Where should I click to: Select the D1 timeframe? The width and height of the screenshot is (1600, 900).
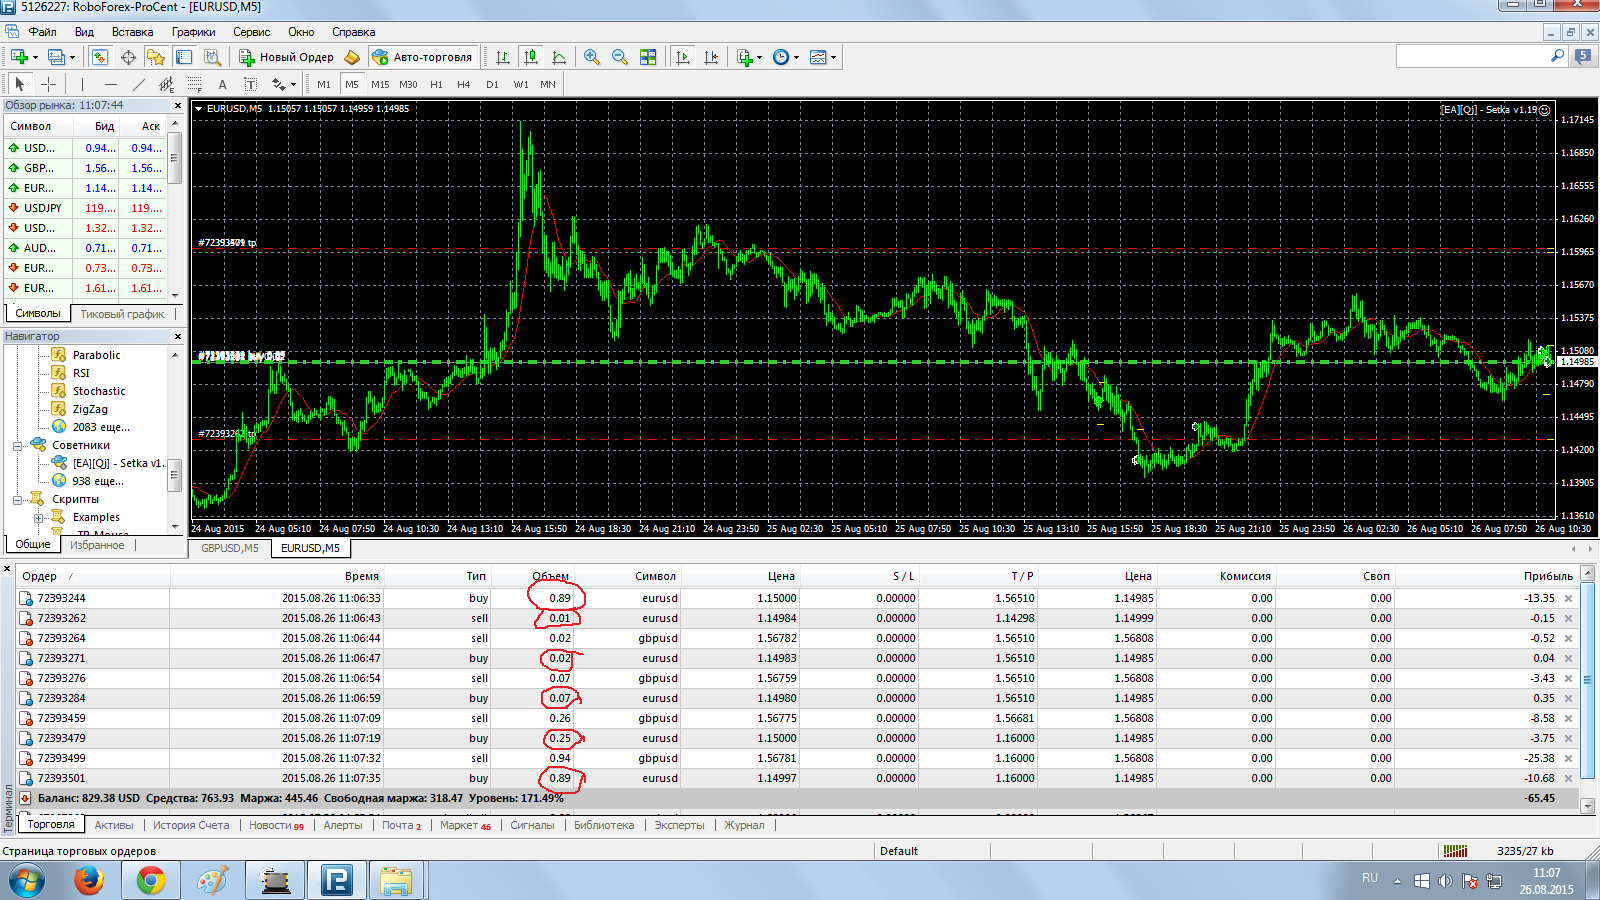[x=492, y=84]
